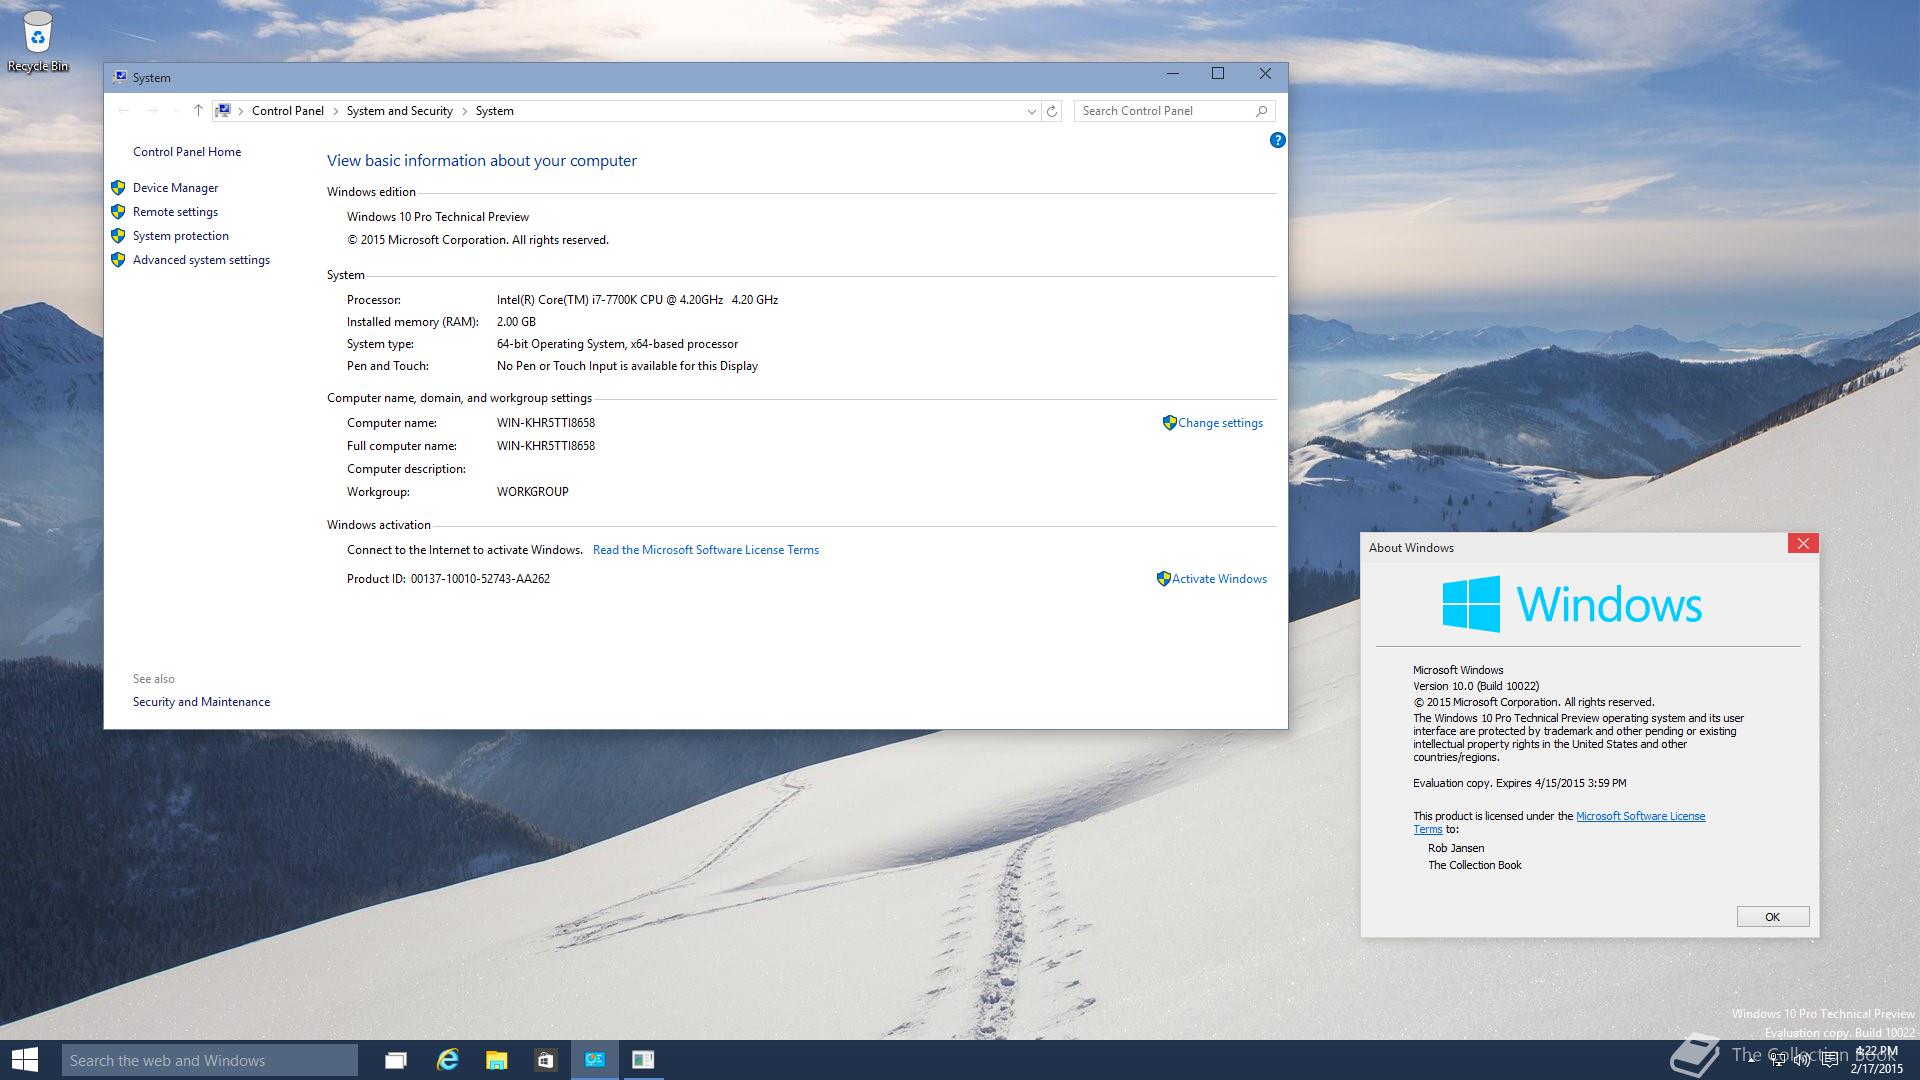Show hidden tray icons arrow
1920x1080 pixels.
point(1752,1060)
